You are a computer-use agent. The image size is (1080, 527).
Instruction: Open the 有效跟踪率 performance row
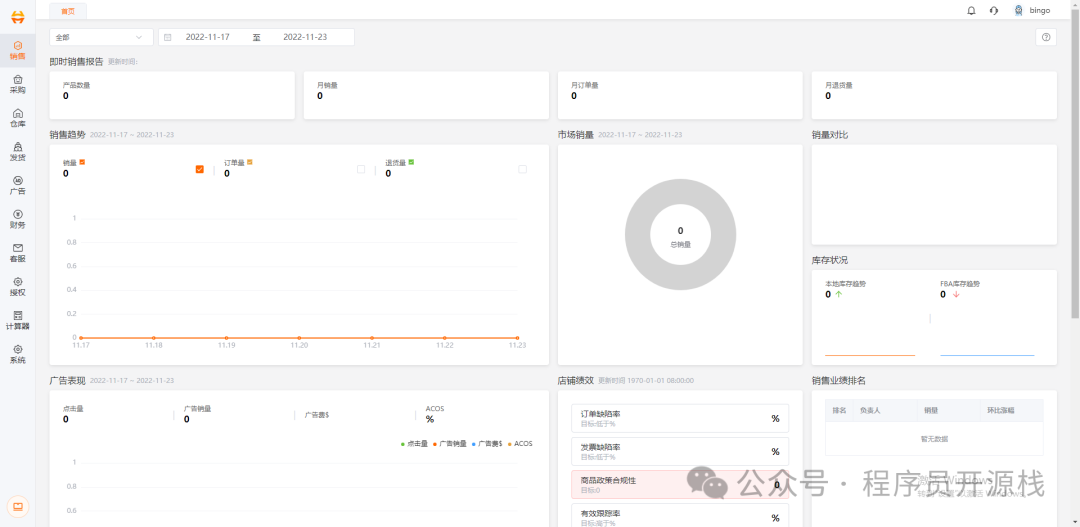point(680,516)
